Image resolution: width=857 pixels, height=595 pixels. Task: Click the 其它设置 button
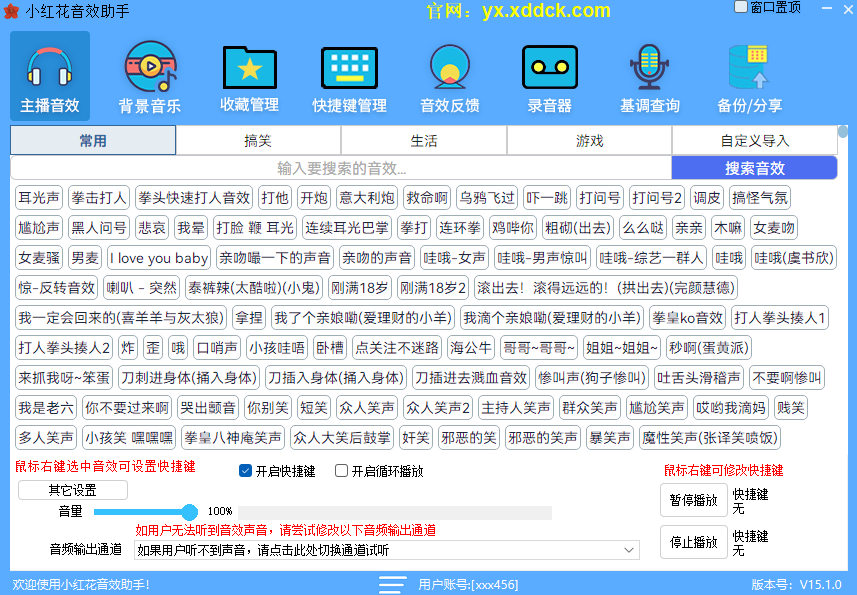73,490
